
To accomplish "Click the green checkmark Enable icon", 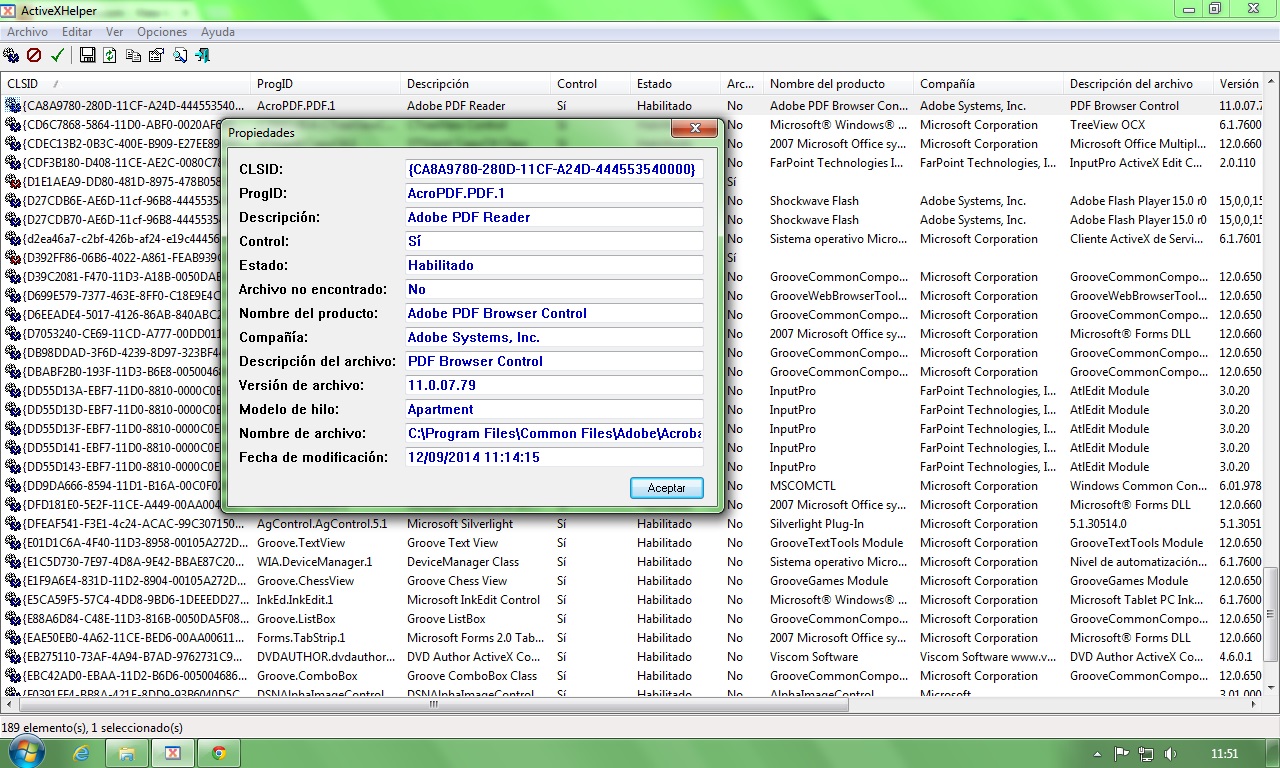I will coord(57,56).
